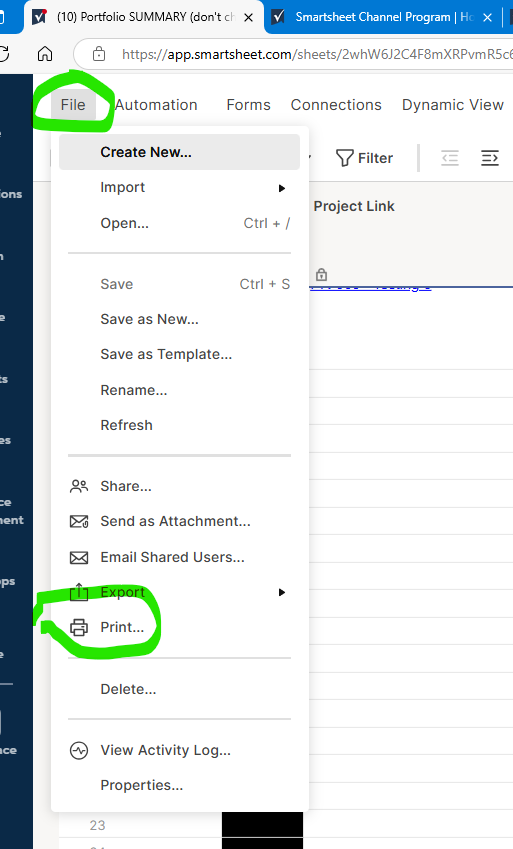Open the Dynamic View menu

point(453,105)
